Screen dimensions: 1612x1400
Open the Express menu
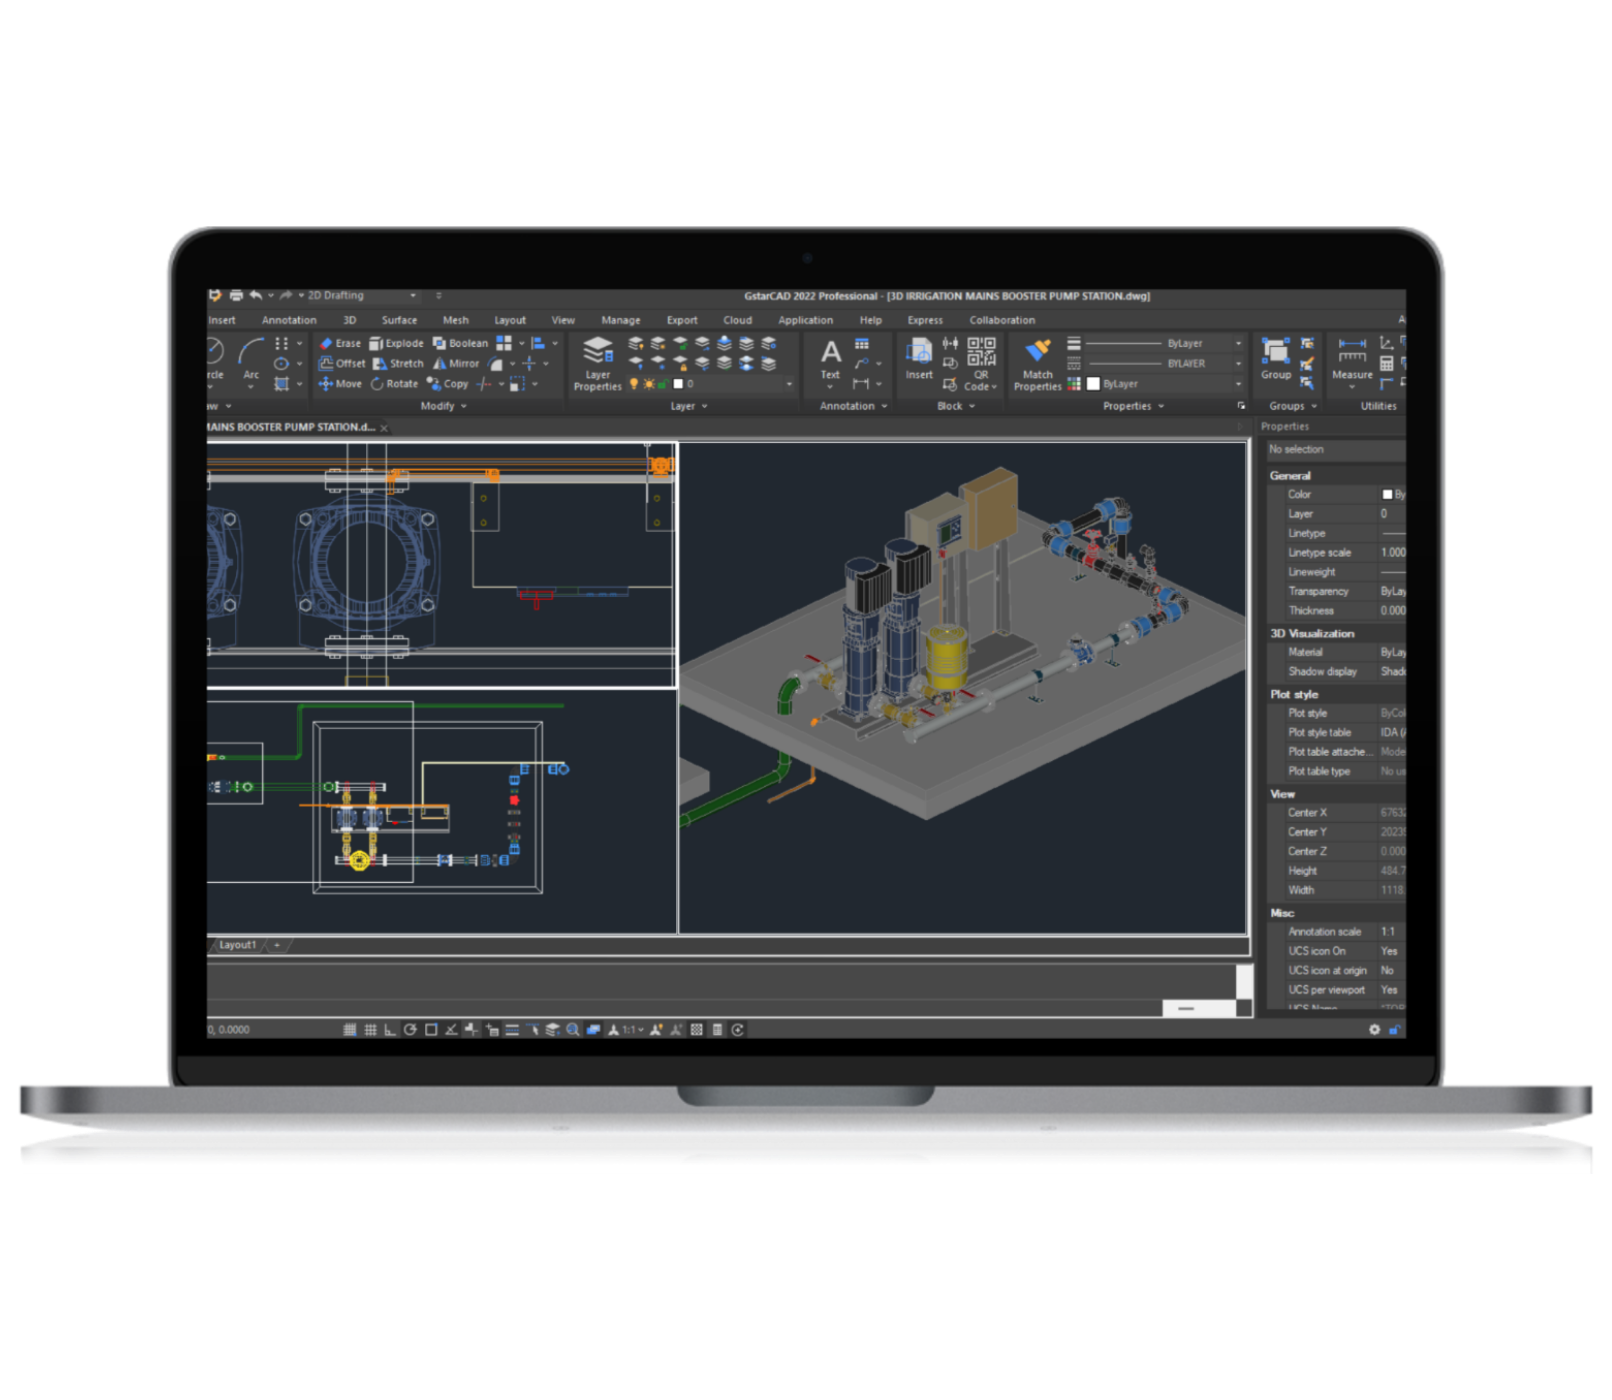pyautogui.click(x=925, y=319)
